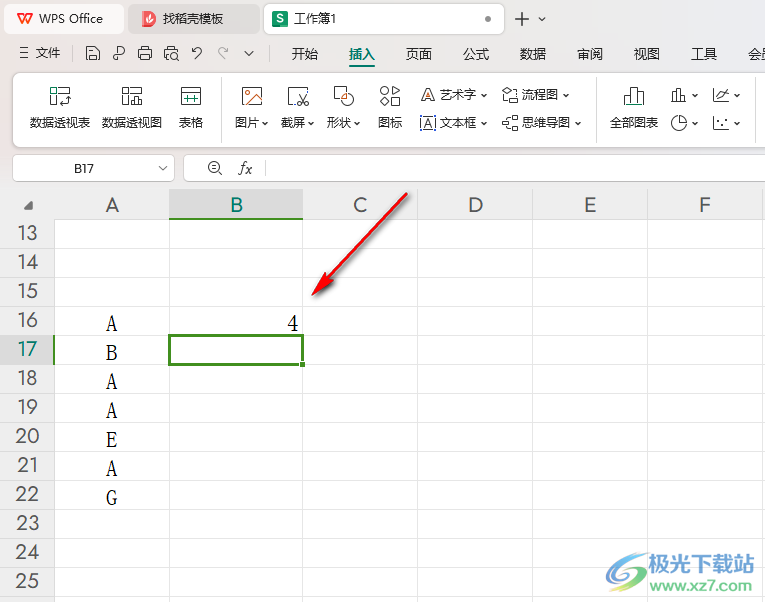Open the 找稻壳模板 templates tab

tap(193, 19)
